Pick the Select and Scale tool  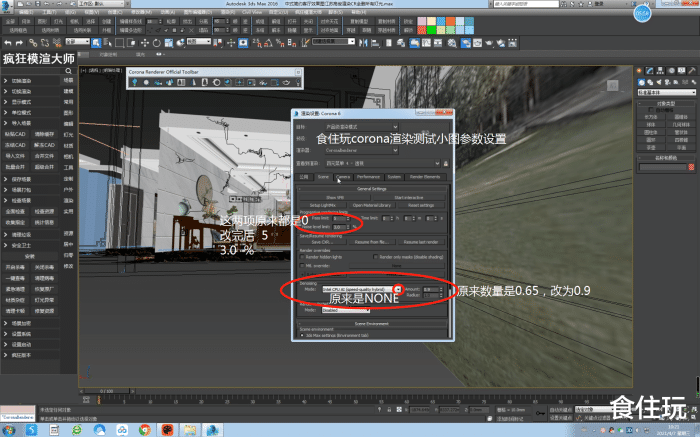(x=169, y=43)
